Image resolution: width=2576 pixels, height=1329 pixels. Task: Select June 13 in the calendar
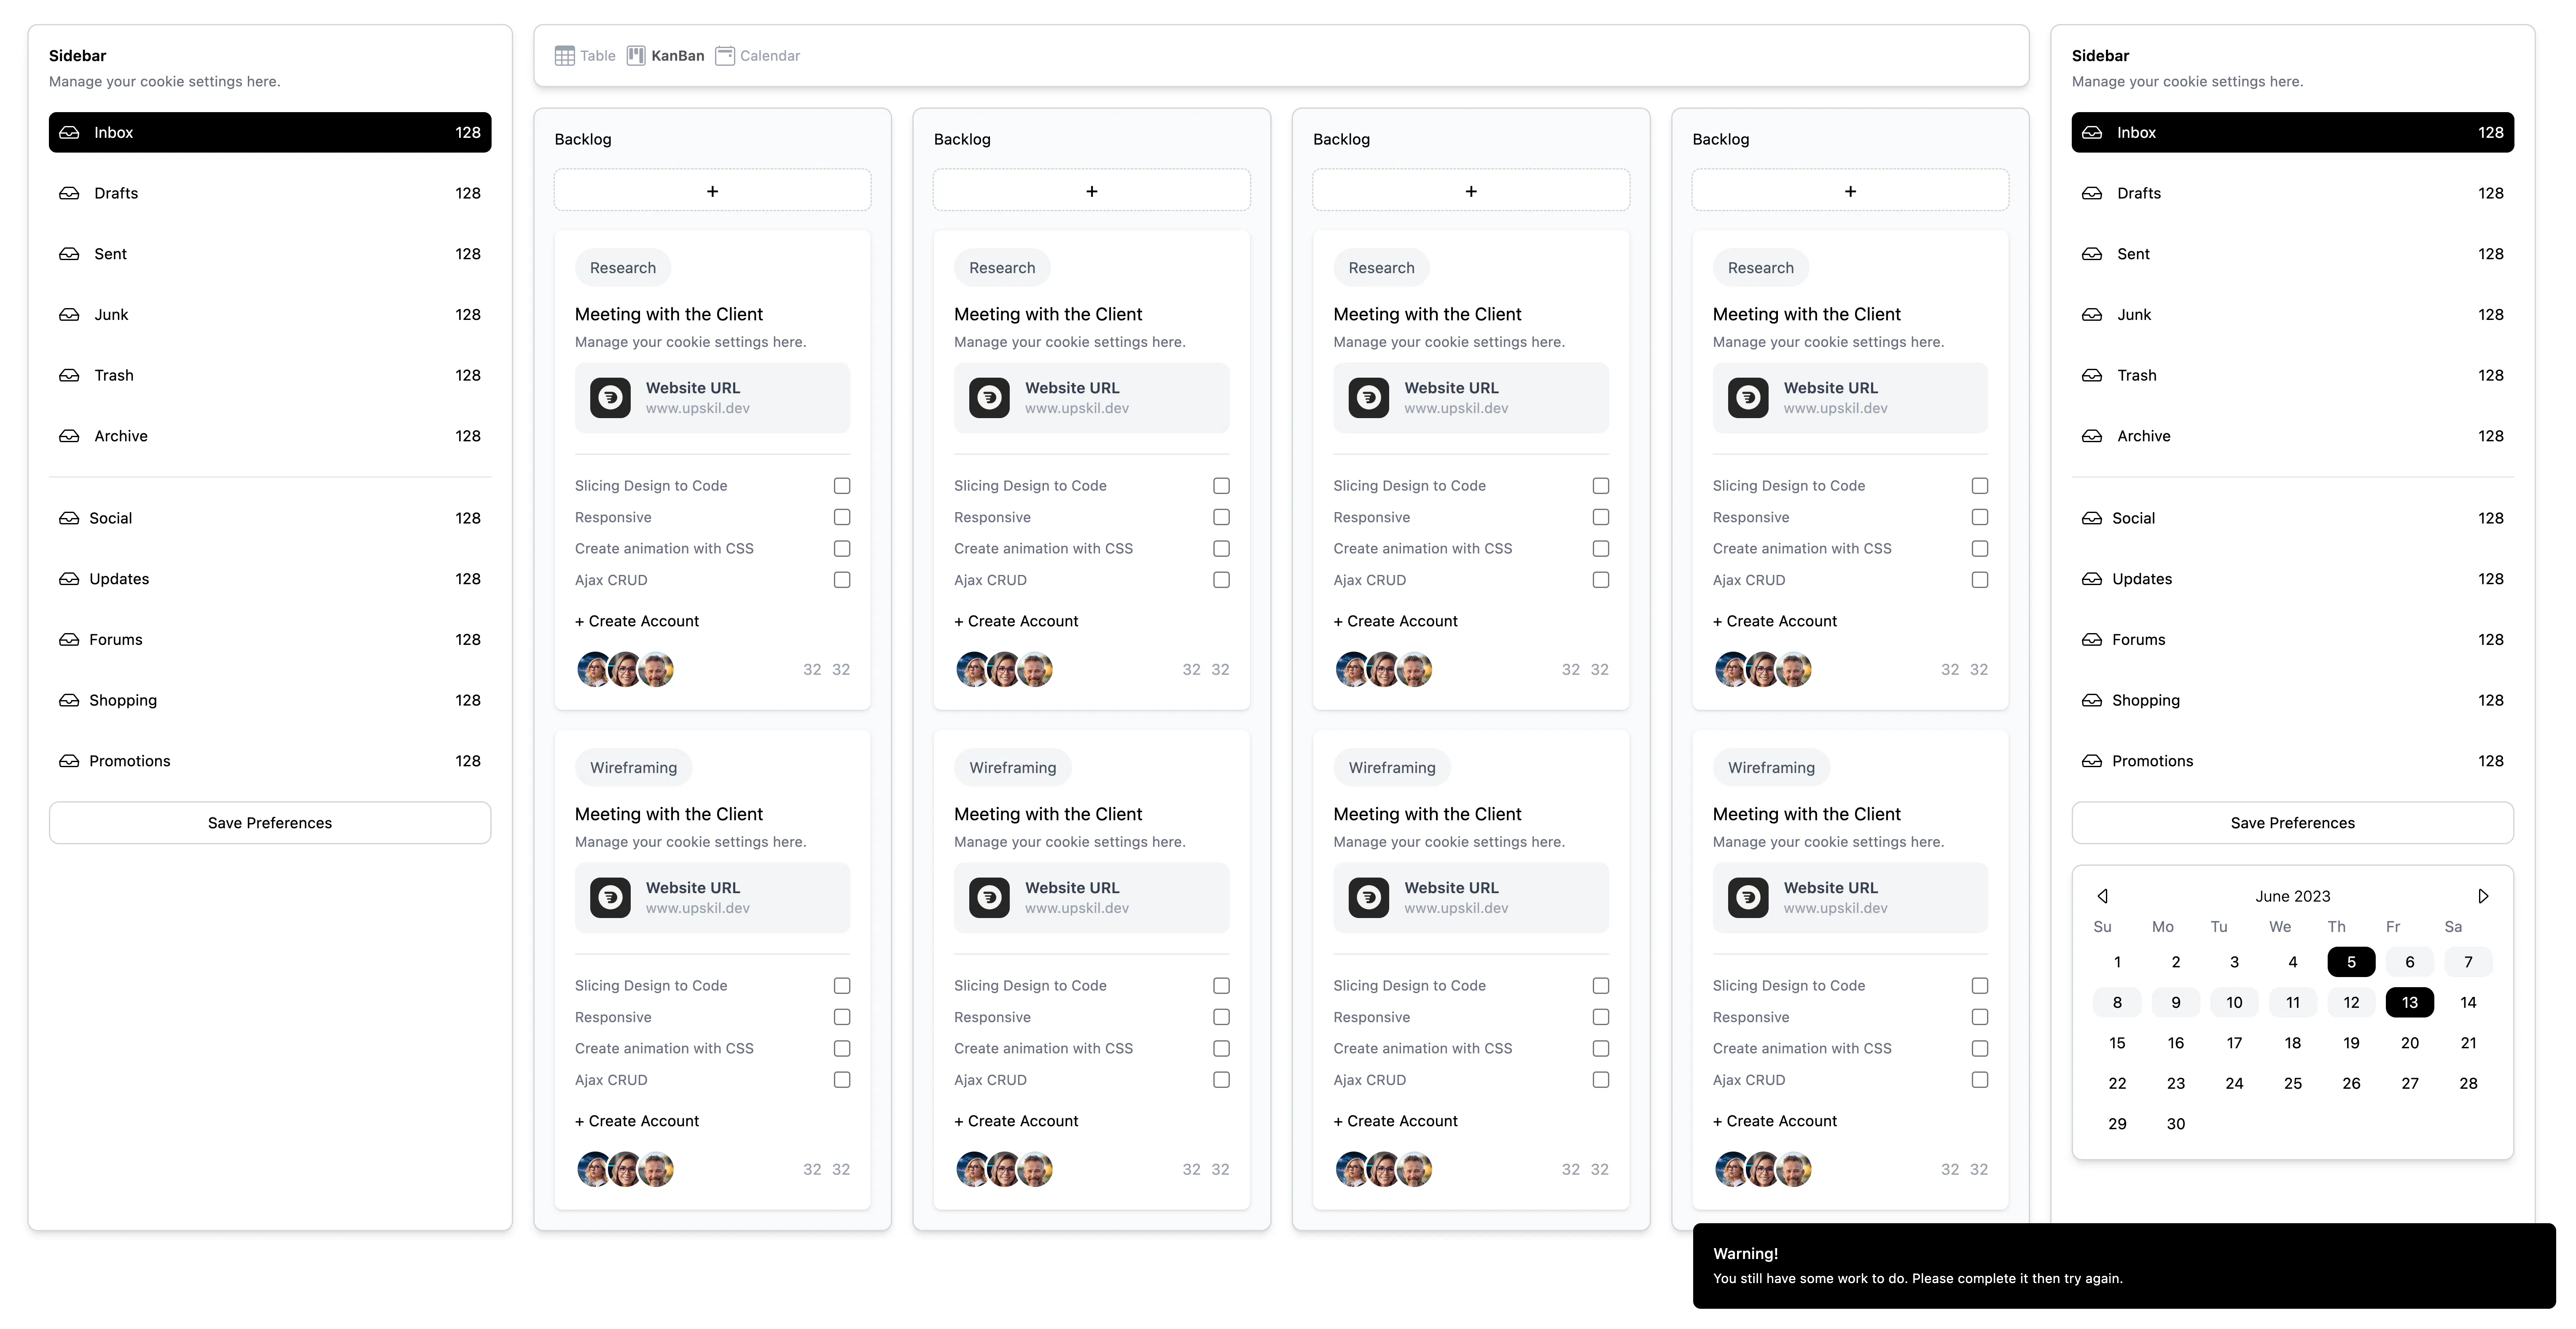click(2409, 1002)
